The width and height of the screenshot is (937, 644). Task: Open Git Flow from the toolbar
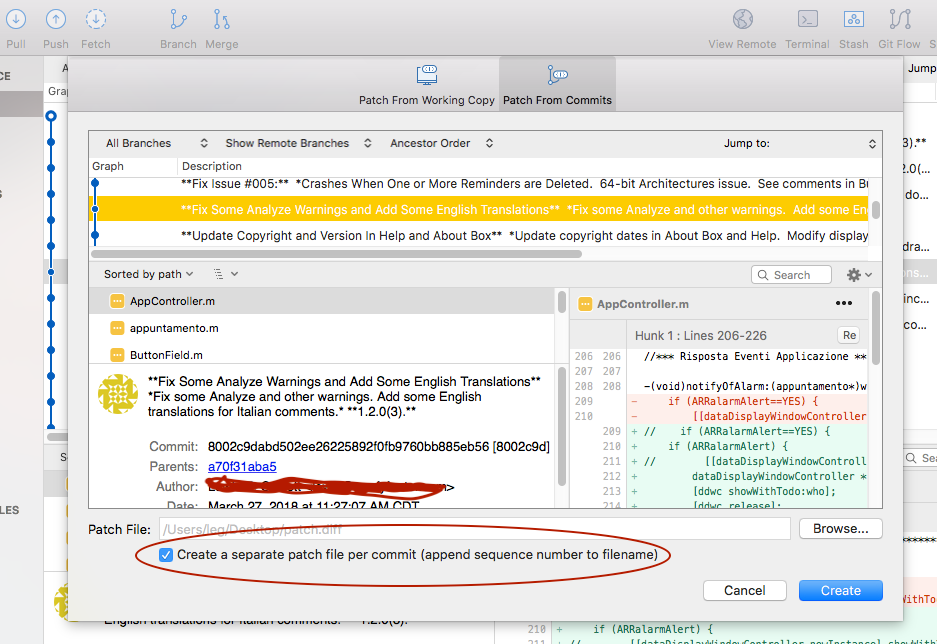(x=898, y=20)
